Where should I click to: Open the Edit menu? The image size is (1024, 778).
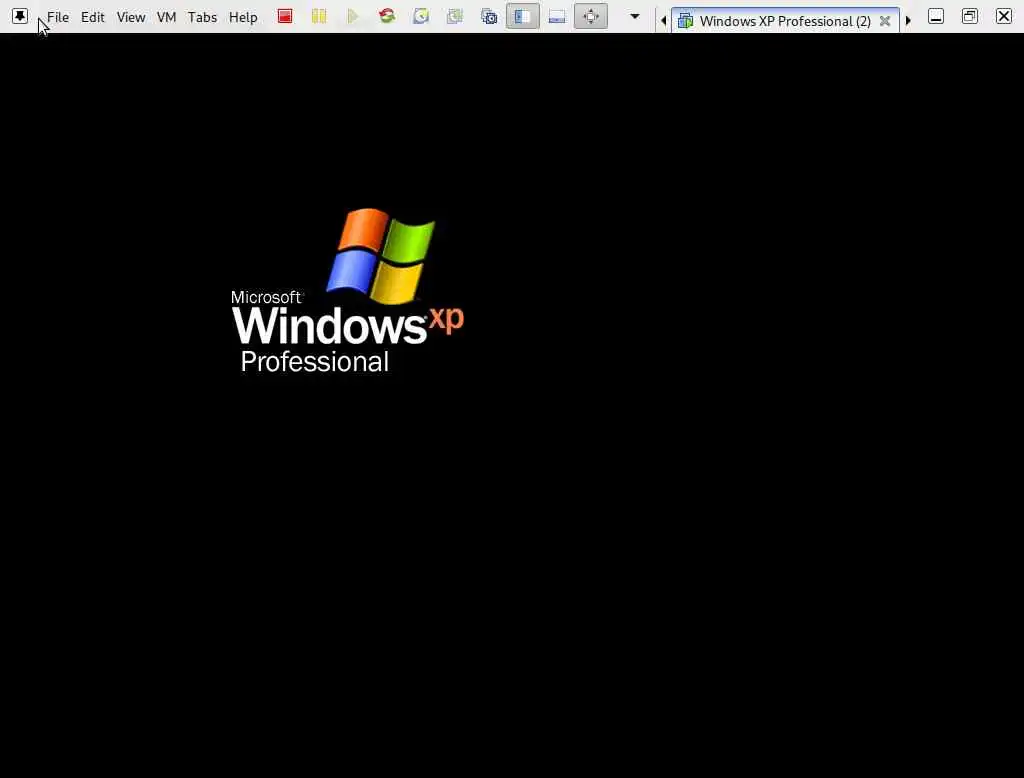click(x=93, y=17)
